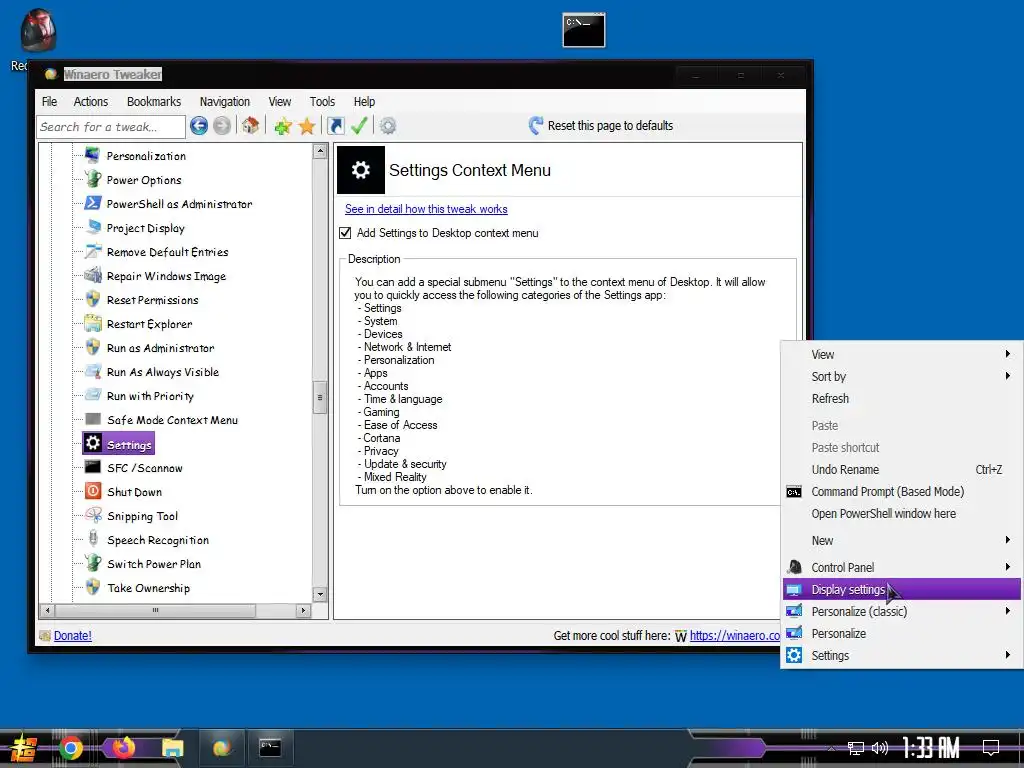This screenshot has width=1024, height=768.
Task: Click the Donate! link
Action: 72,635
